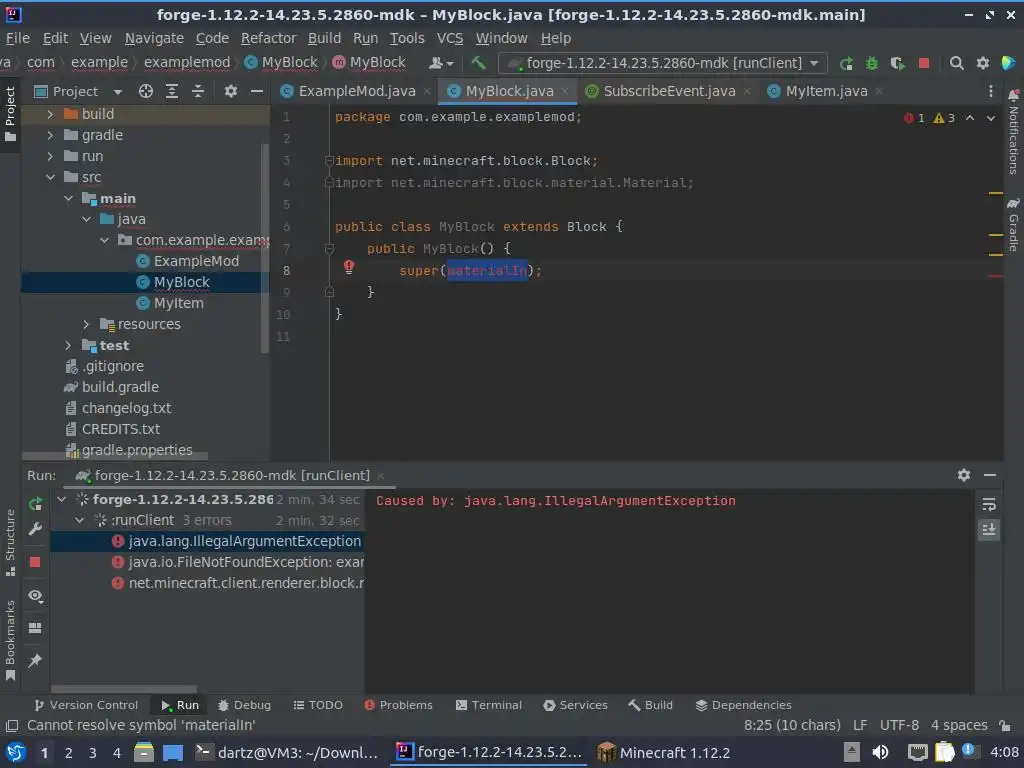This screenshot has height=768, width=1024.
Task: Open the Notifications side panel
Action: click(1013, 131)
